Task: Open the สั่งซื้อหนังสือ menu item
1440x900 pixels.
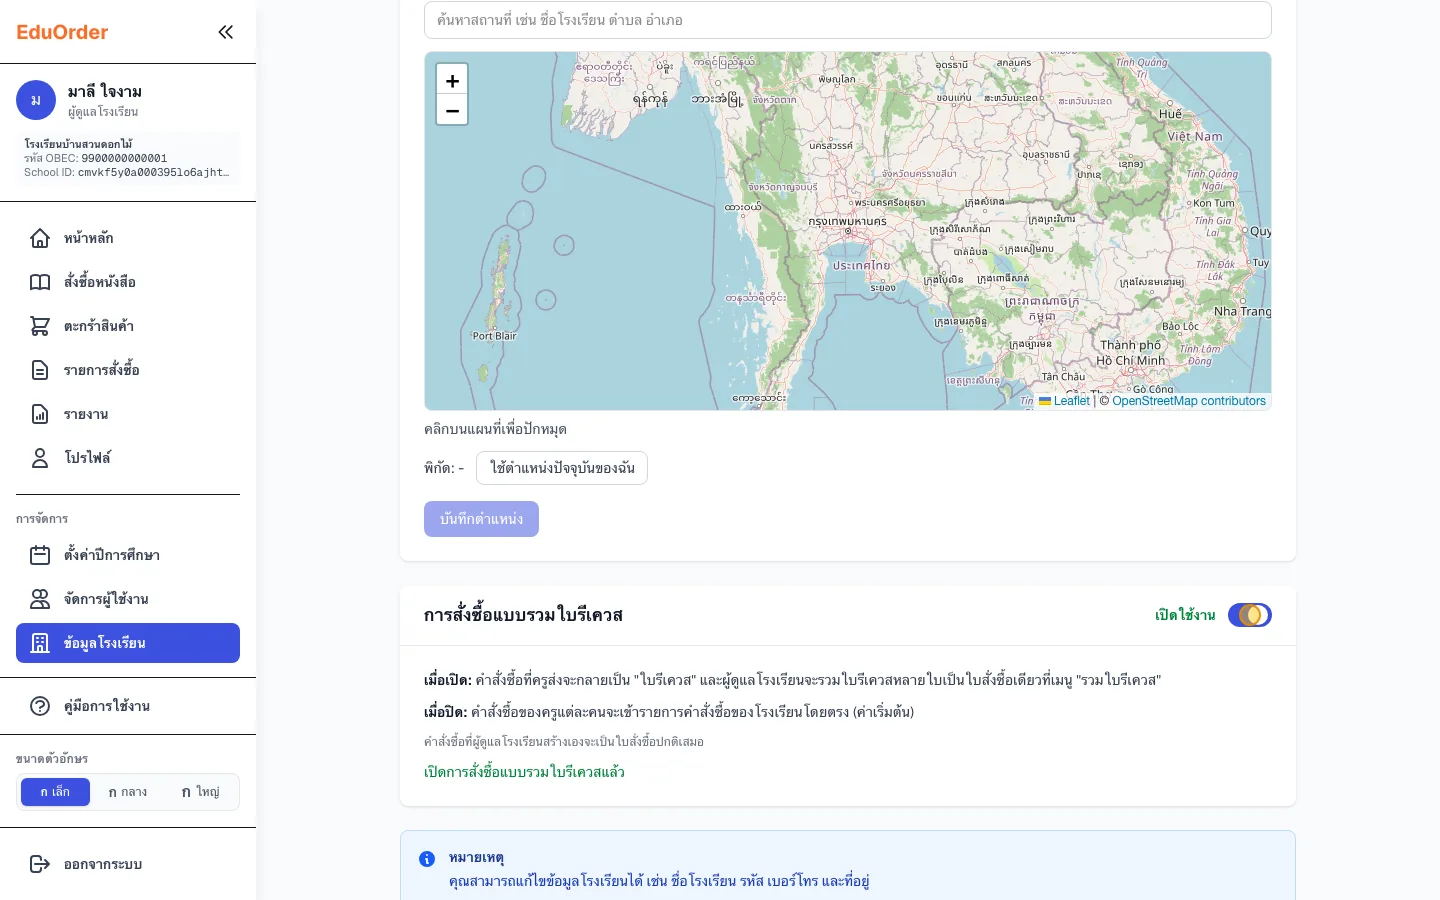Action: click(x=128, y=282)
